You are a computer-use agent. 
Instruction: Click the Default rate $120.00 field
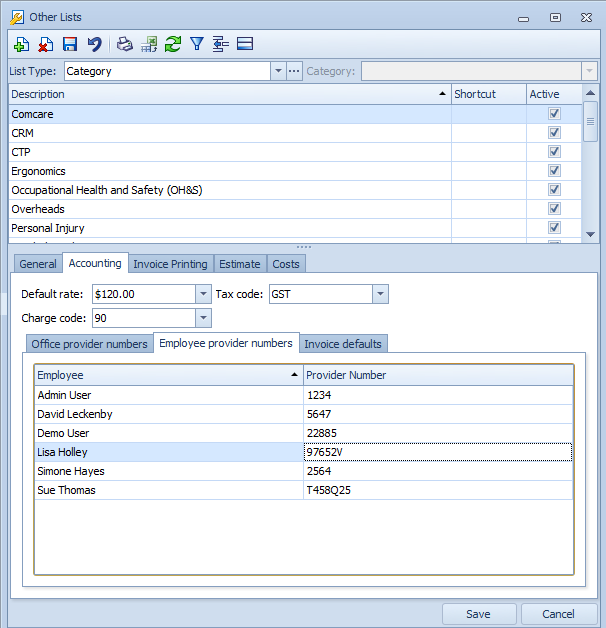coord(144,294)
